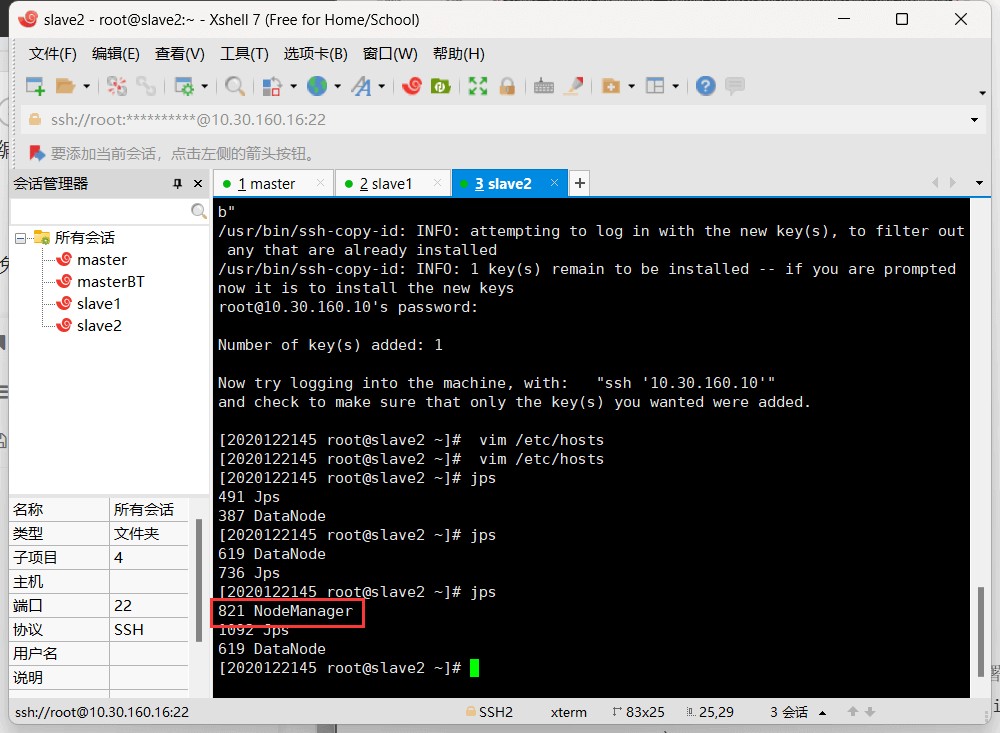The height and width of the screenshot is (733, 1000).
Task: Collapse the 所有会话 tree node
Action: tap(20, 238)
